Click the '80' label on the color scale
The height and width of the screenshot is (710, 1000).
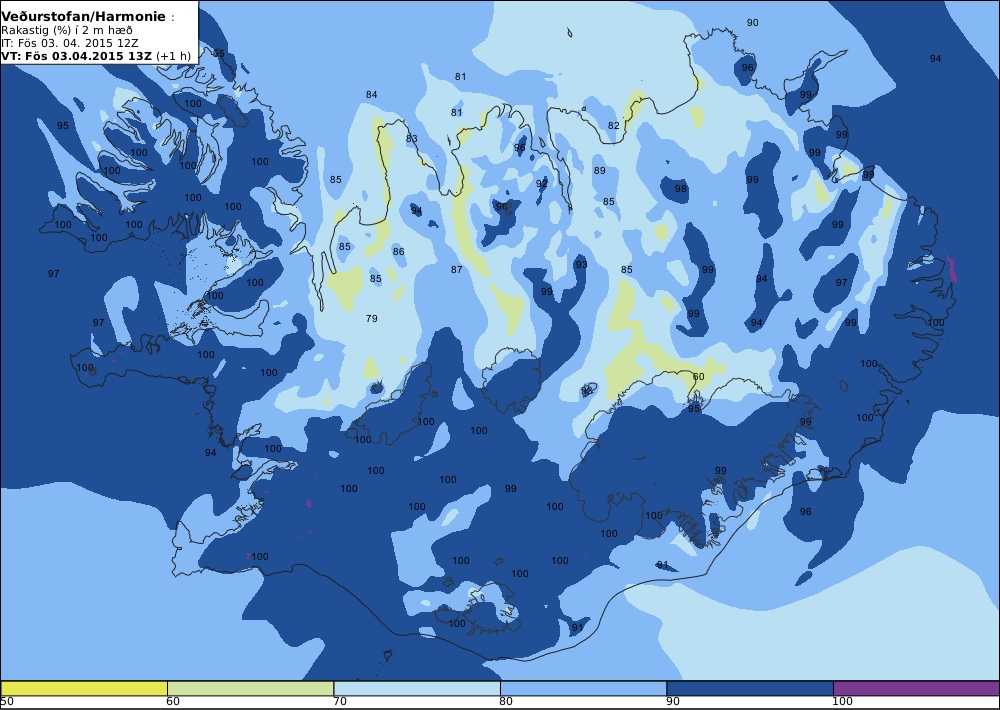[x=506, y=702]
